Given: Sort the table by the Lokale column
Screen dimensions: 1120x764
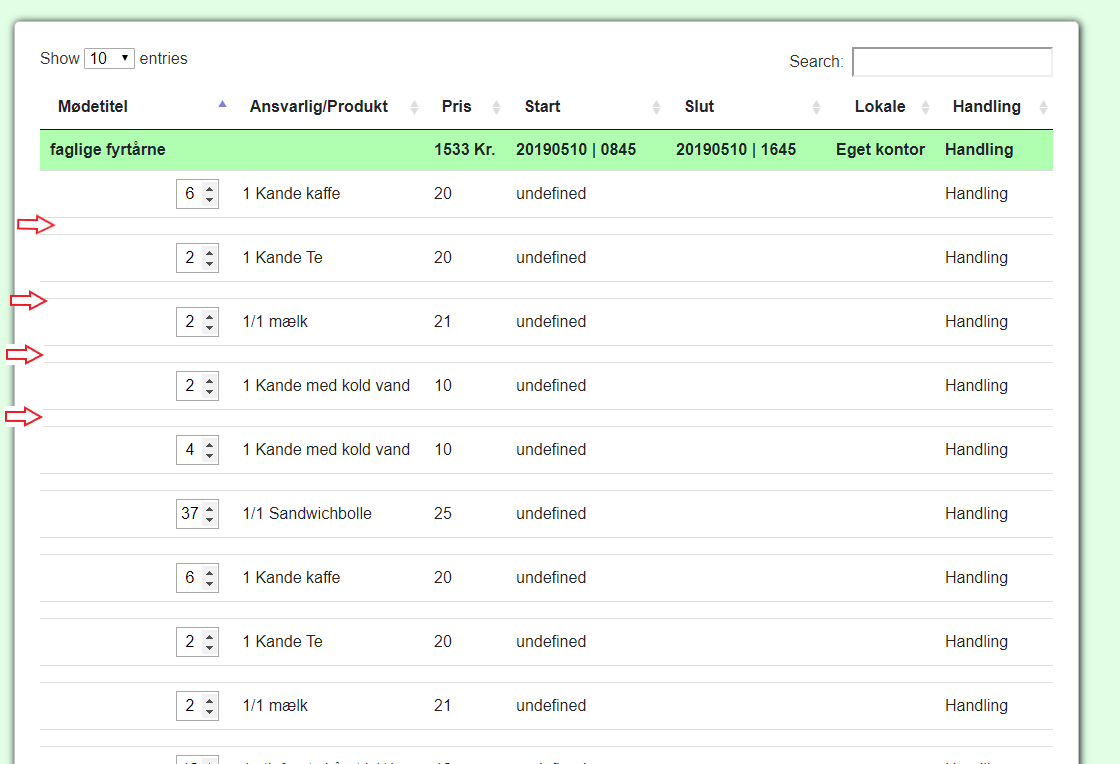Looking at the screenshot, I should (x=879, y=106).
